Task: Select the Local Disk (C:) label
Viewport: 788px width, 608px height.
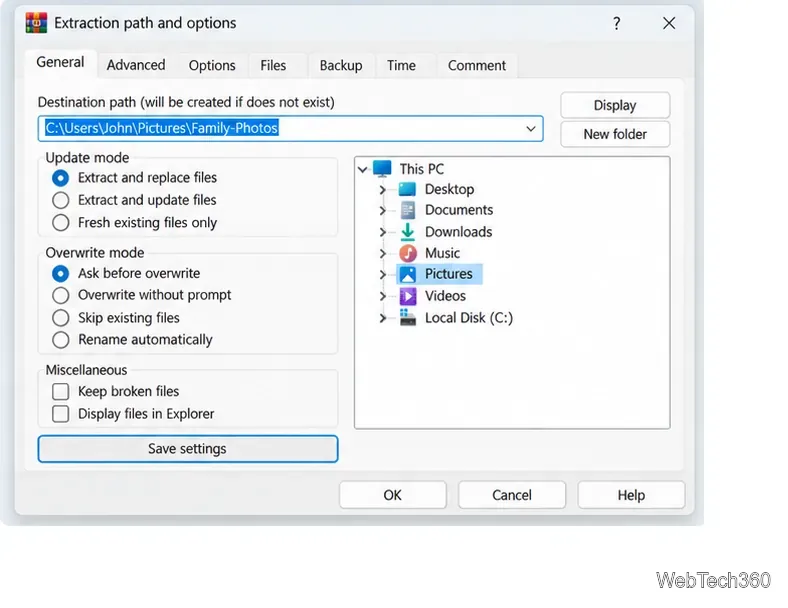Action: (469, 318)
